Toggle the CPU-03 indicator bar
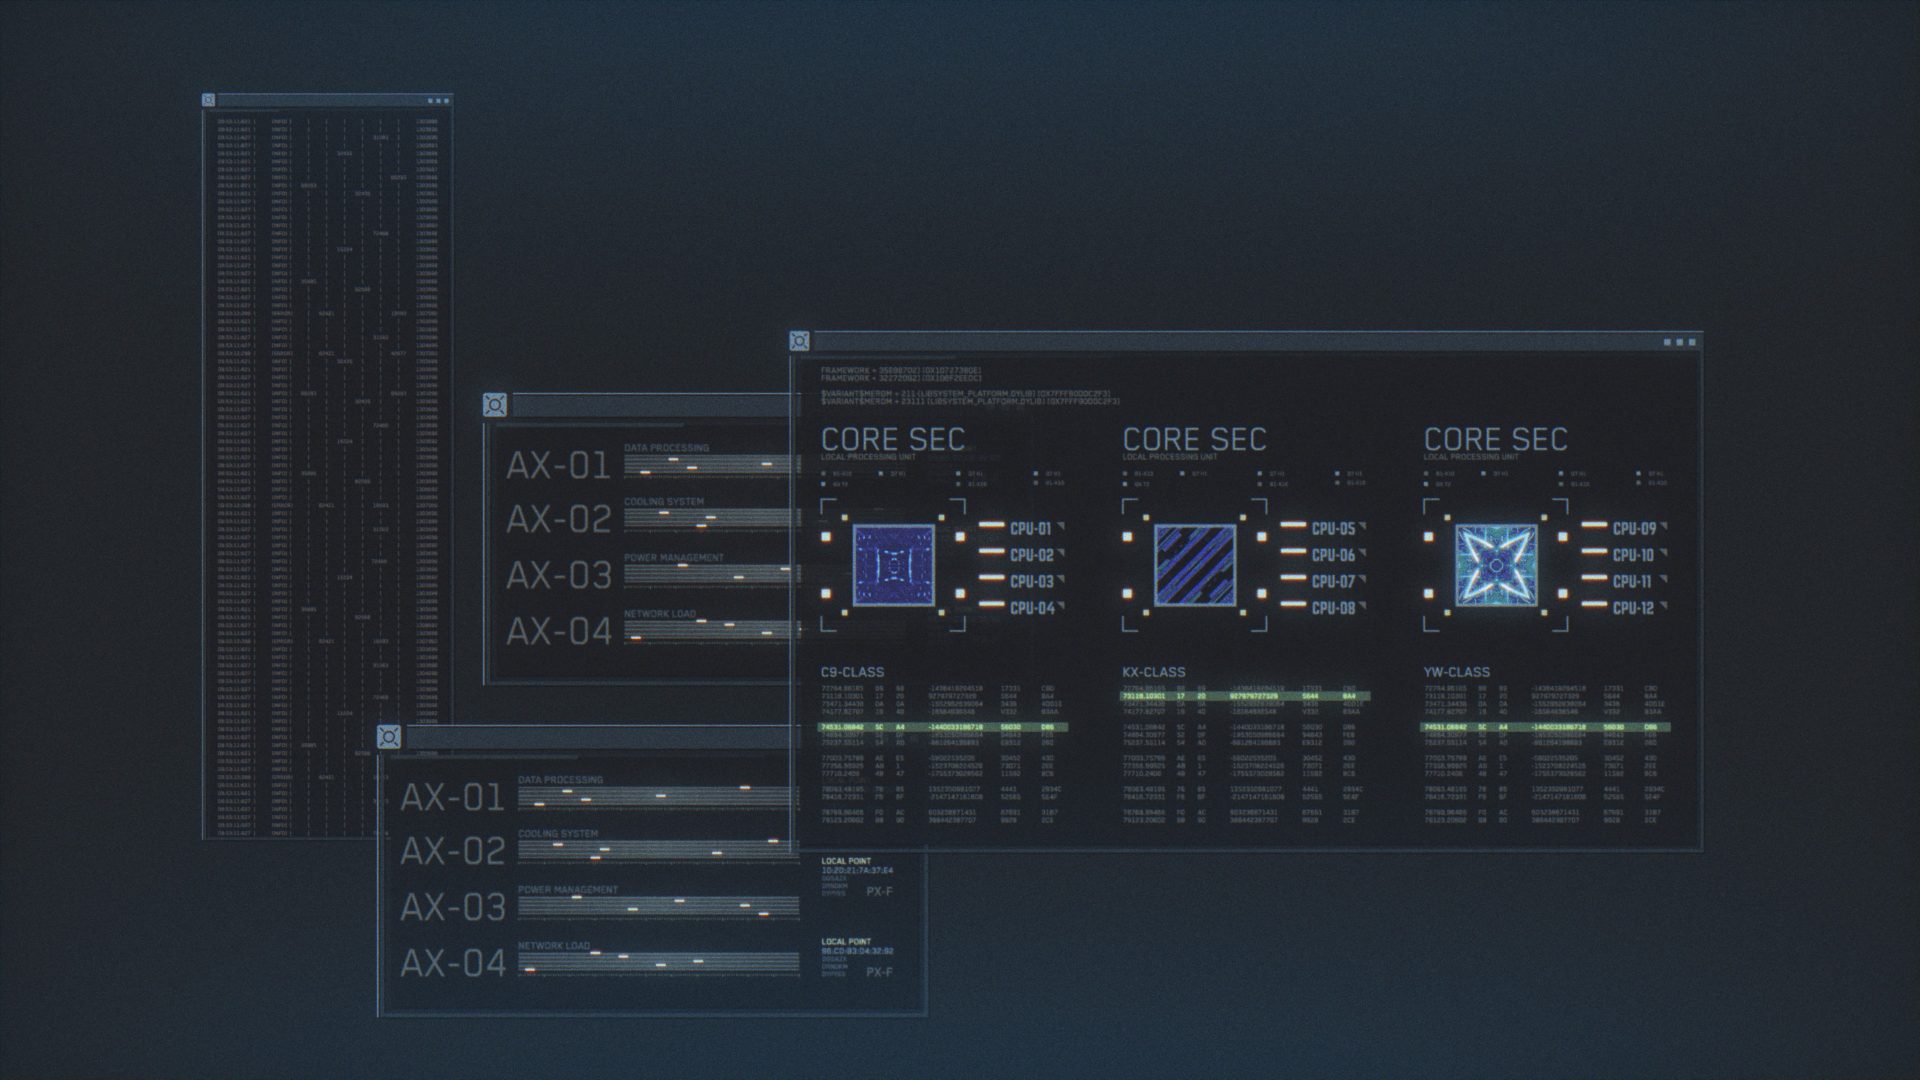 point(991,579)
